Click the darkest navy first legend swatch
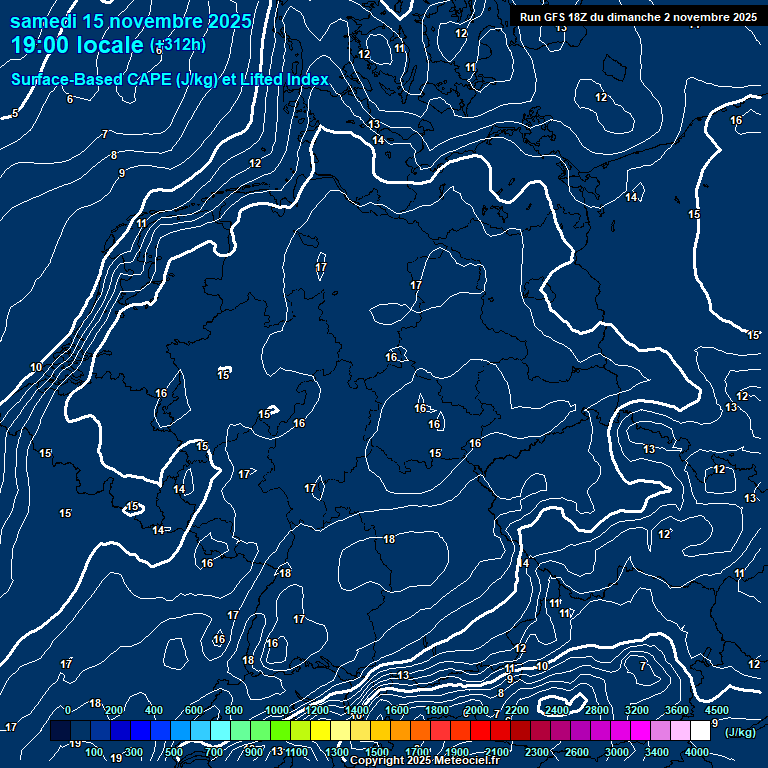This screenshot has width=768, height=768. (x=60, y=730)
